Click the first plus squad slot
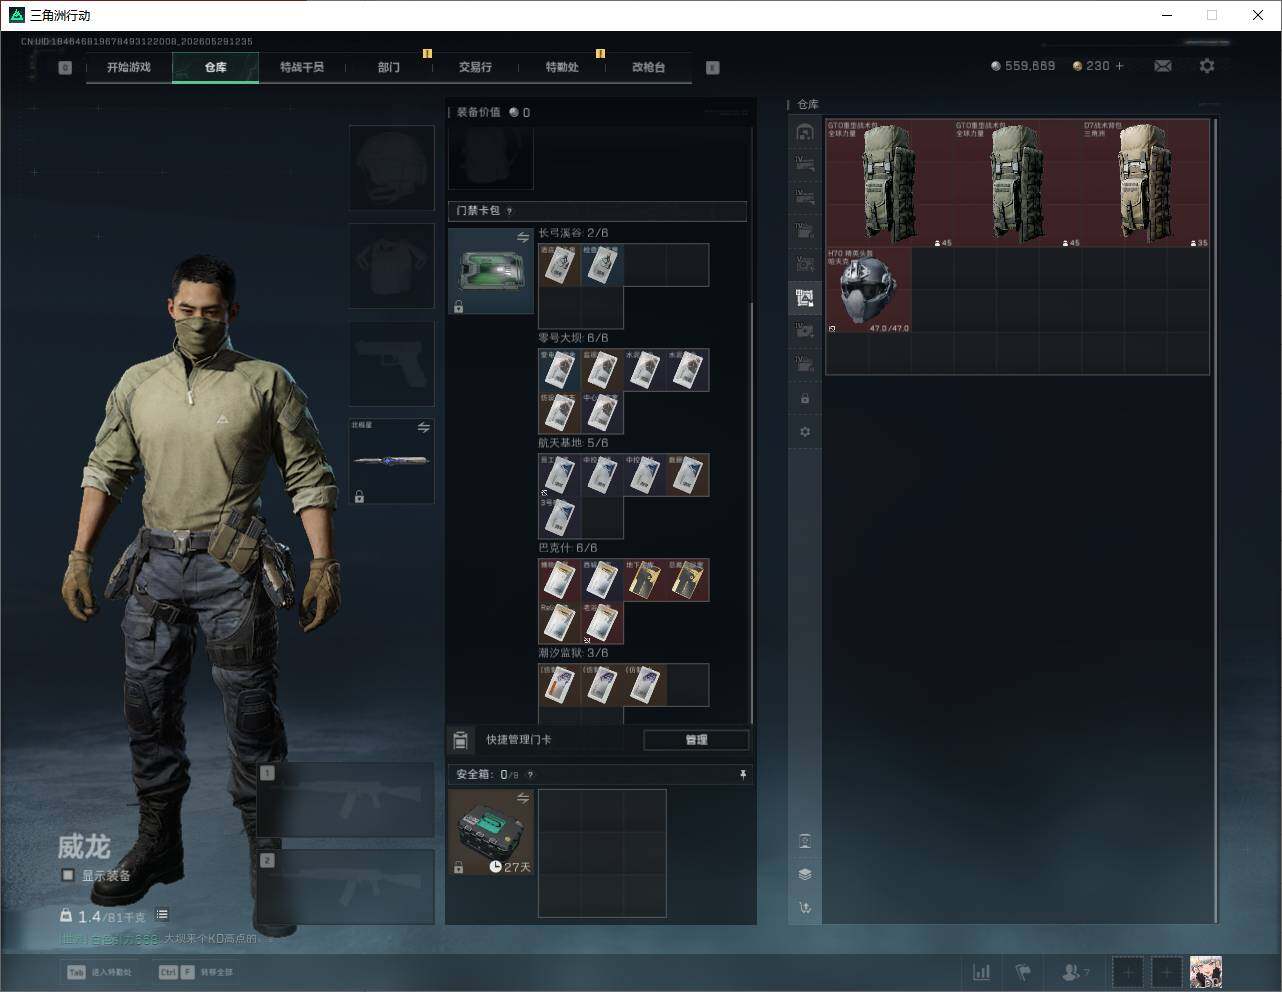1282x992 pixels. (1127, 972)
